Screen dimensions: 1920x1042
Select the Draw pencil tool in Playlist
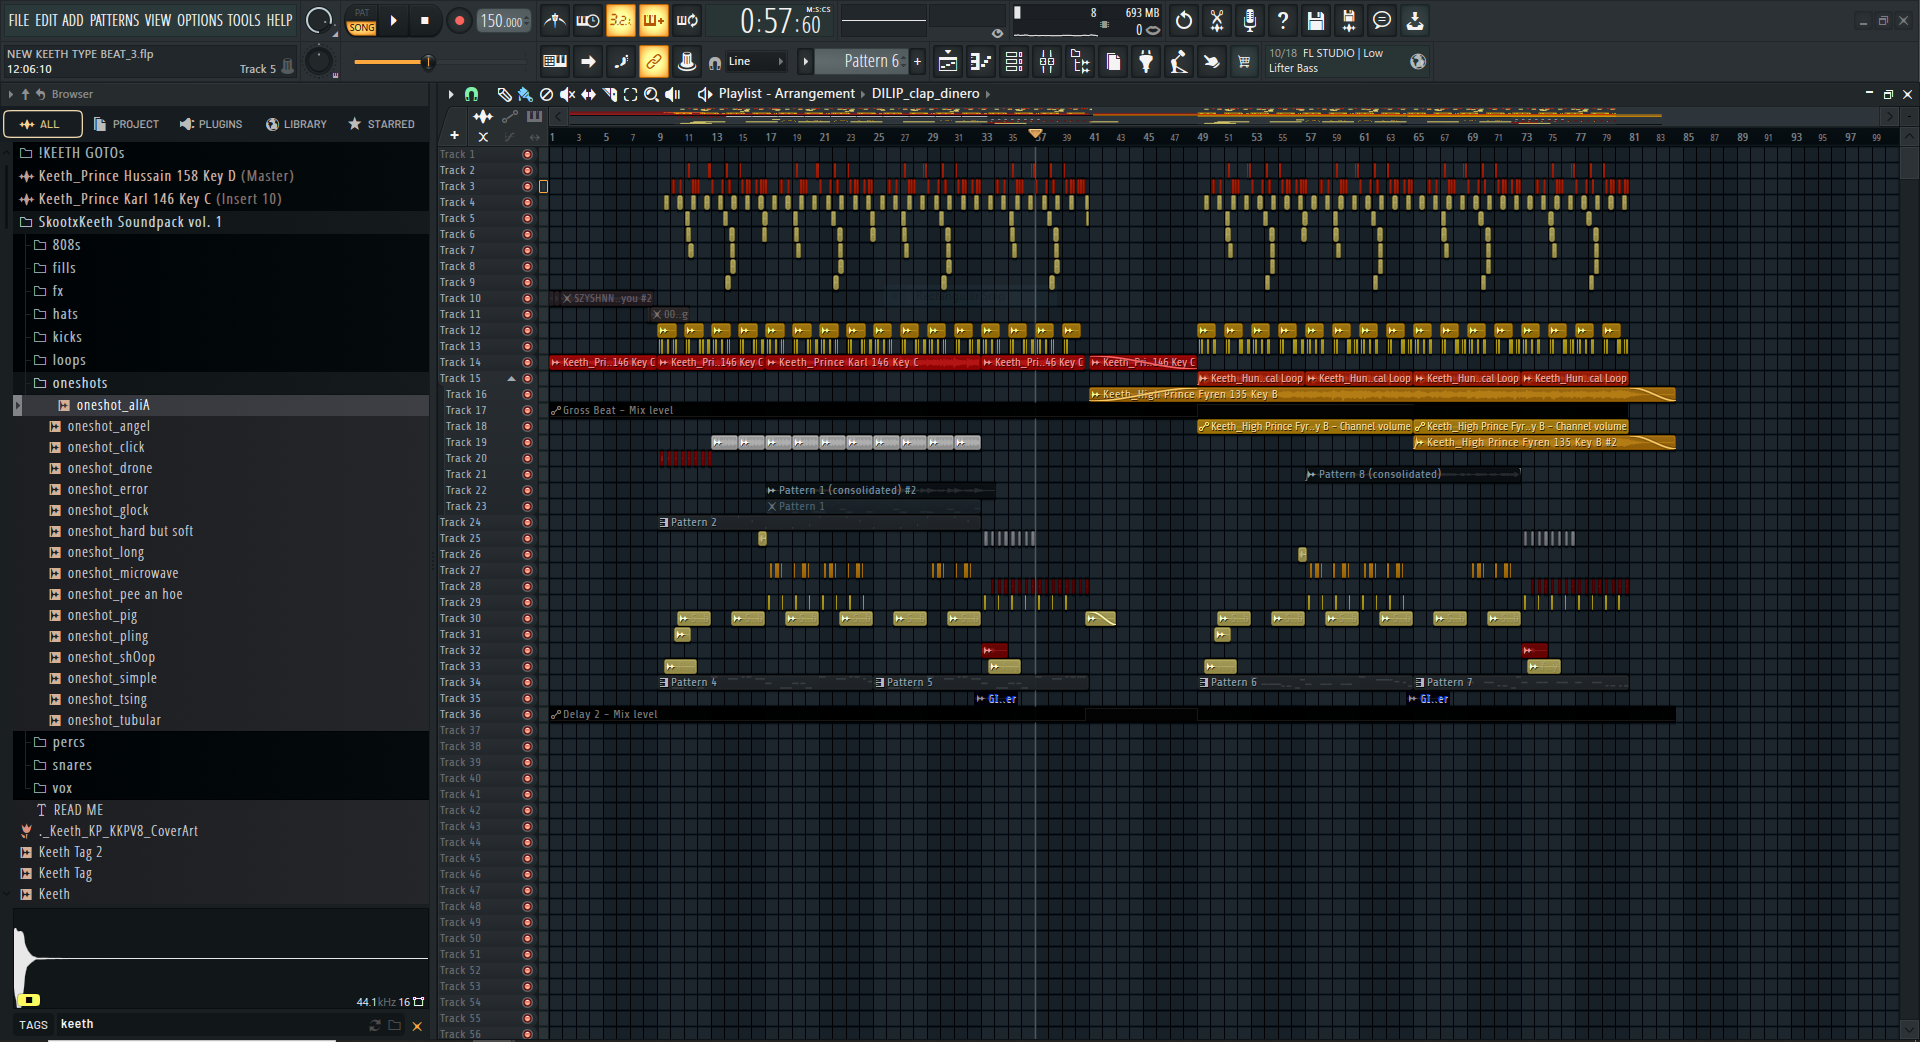[504, 94]
